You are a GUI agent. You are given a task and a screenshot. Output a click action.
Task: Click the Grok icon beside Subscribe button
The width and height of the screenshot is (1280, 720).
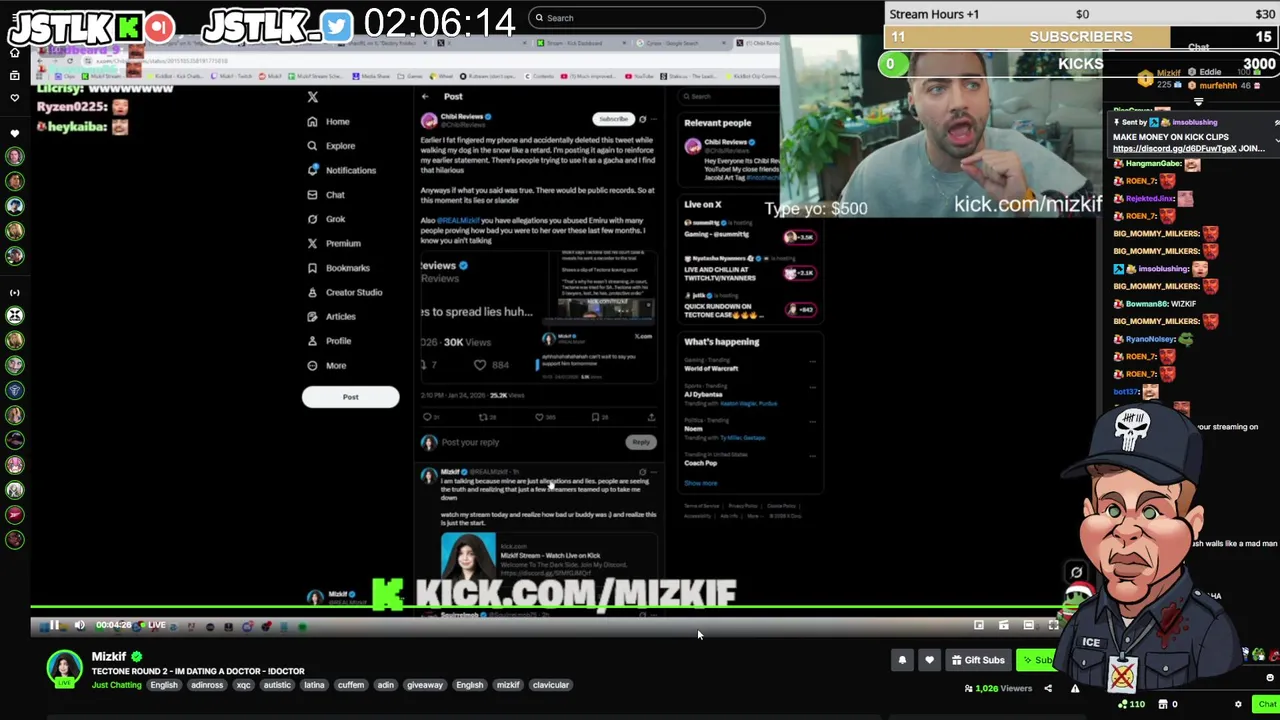coord(642,119)
